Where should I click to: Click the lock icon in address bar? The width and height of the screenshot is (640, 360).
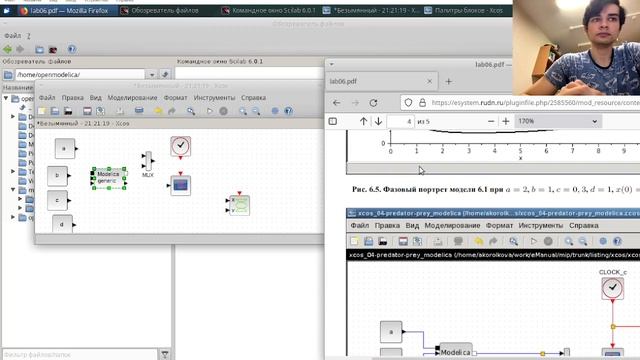click(x=422, y=103)
